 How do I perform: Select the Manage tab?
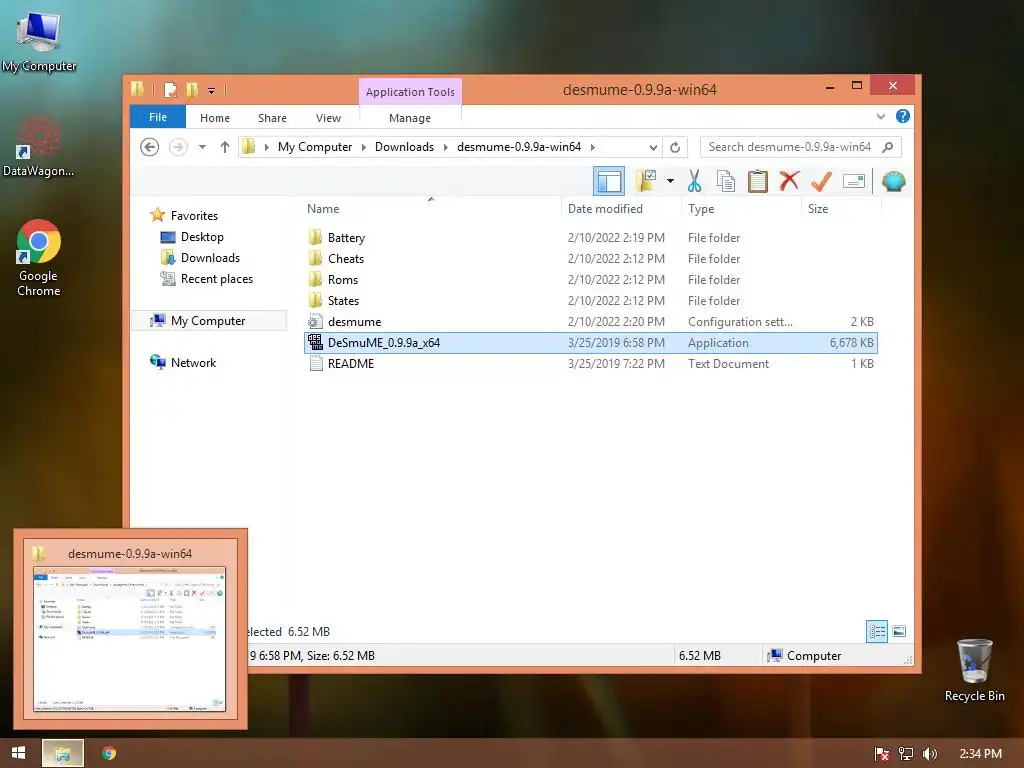410,118
